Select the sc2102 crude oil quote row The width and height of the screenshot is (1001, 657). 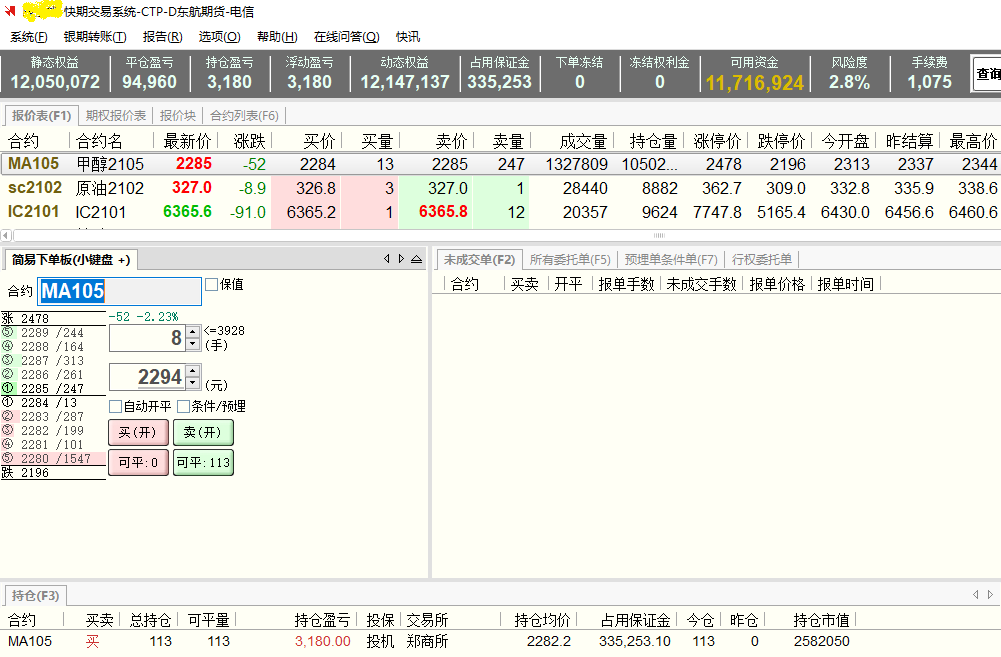tap(500, 188)
